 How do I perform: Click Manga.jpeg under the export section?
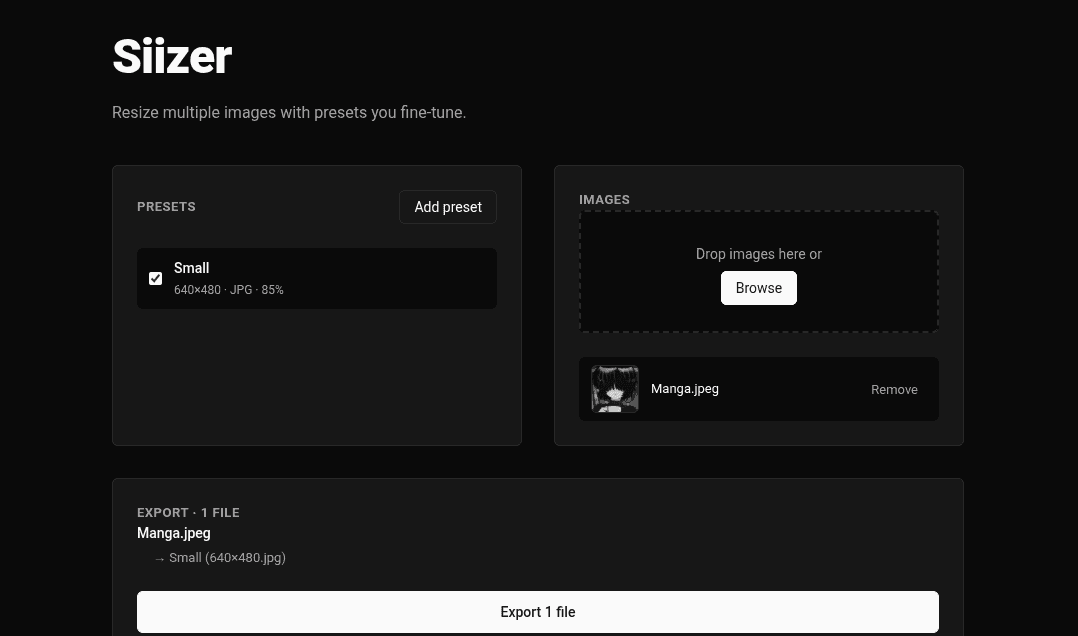click(173, 533)
